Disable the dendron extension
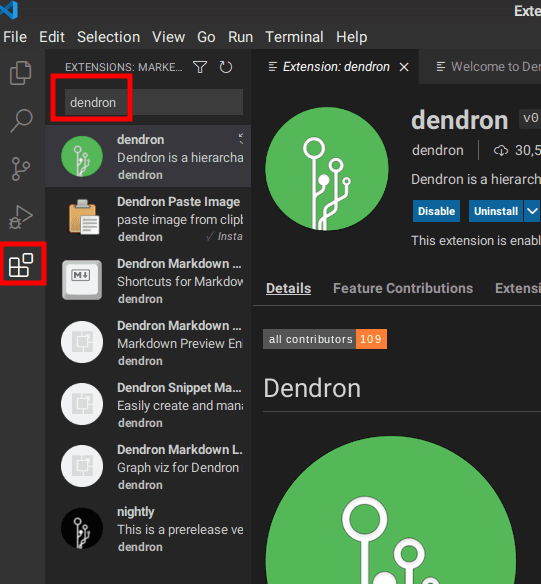This screenshot has height=584, width=541. (x=436, y=211)
